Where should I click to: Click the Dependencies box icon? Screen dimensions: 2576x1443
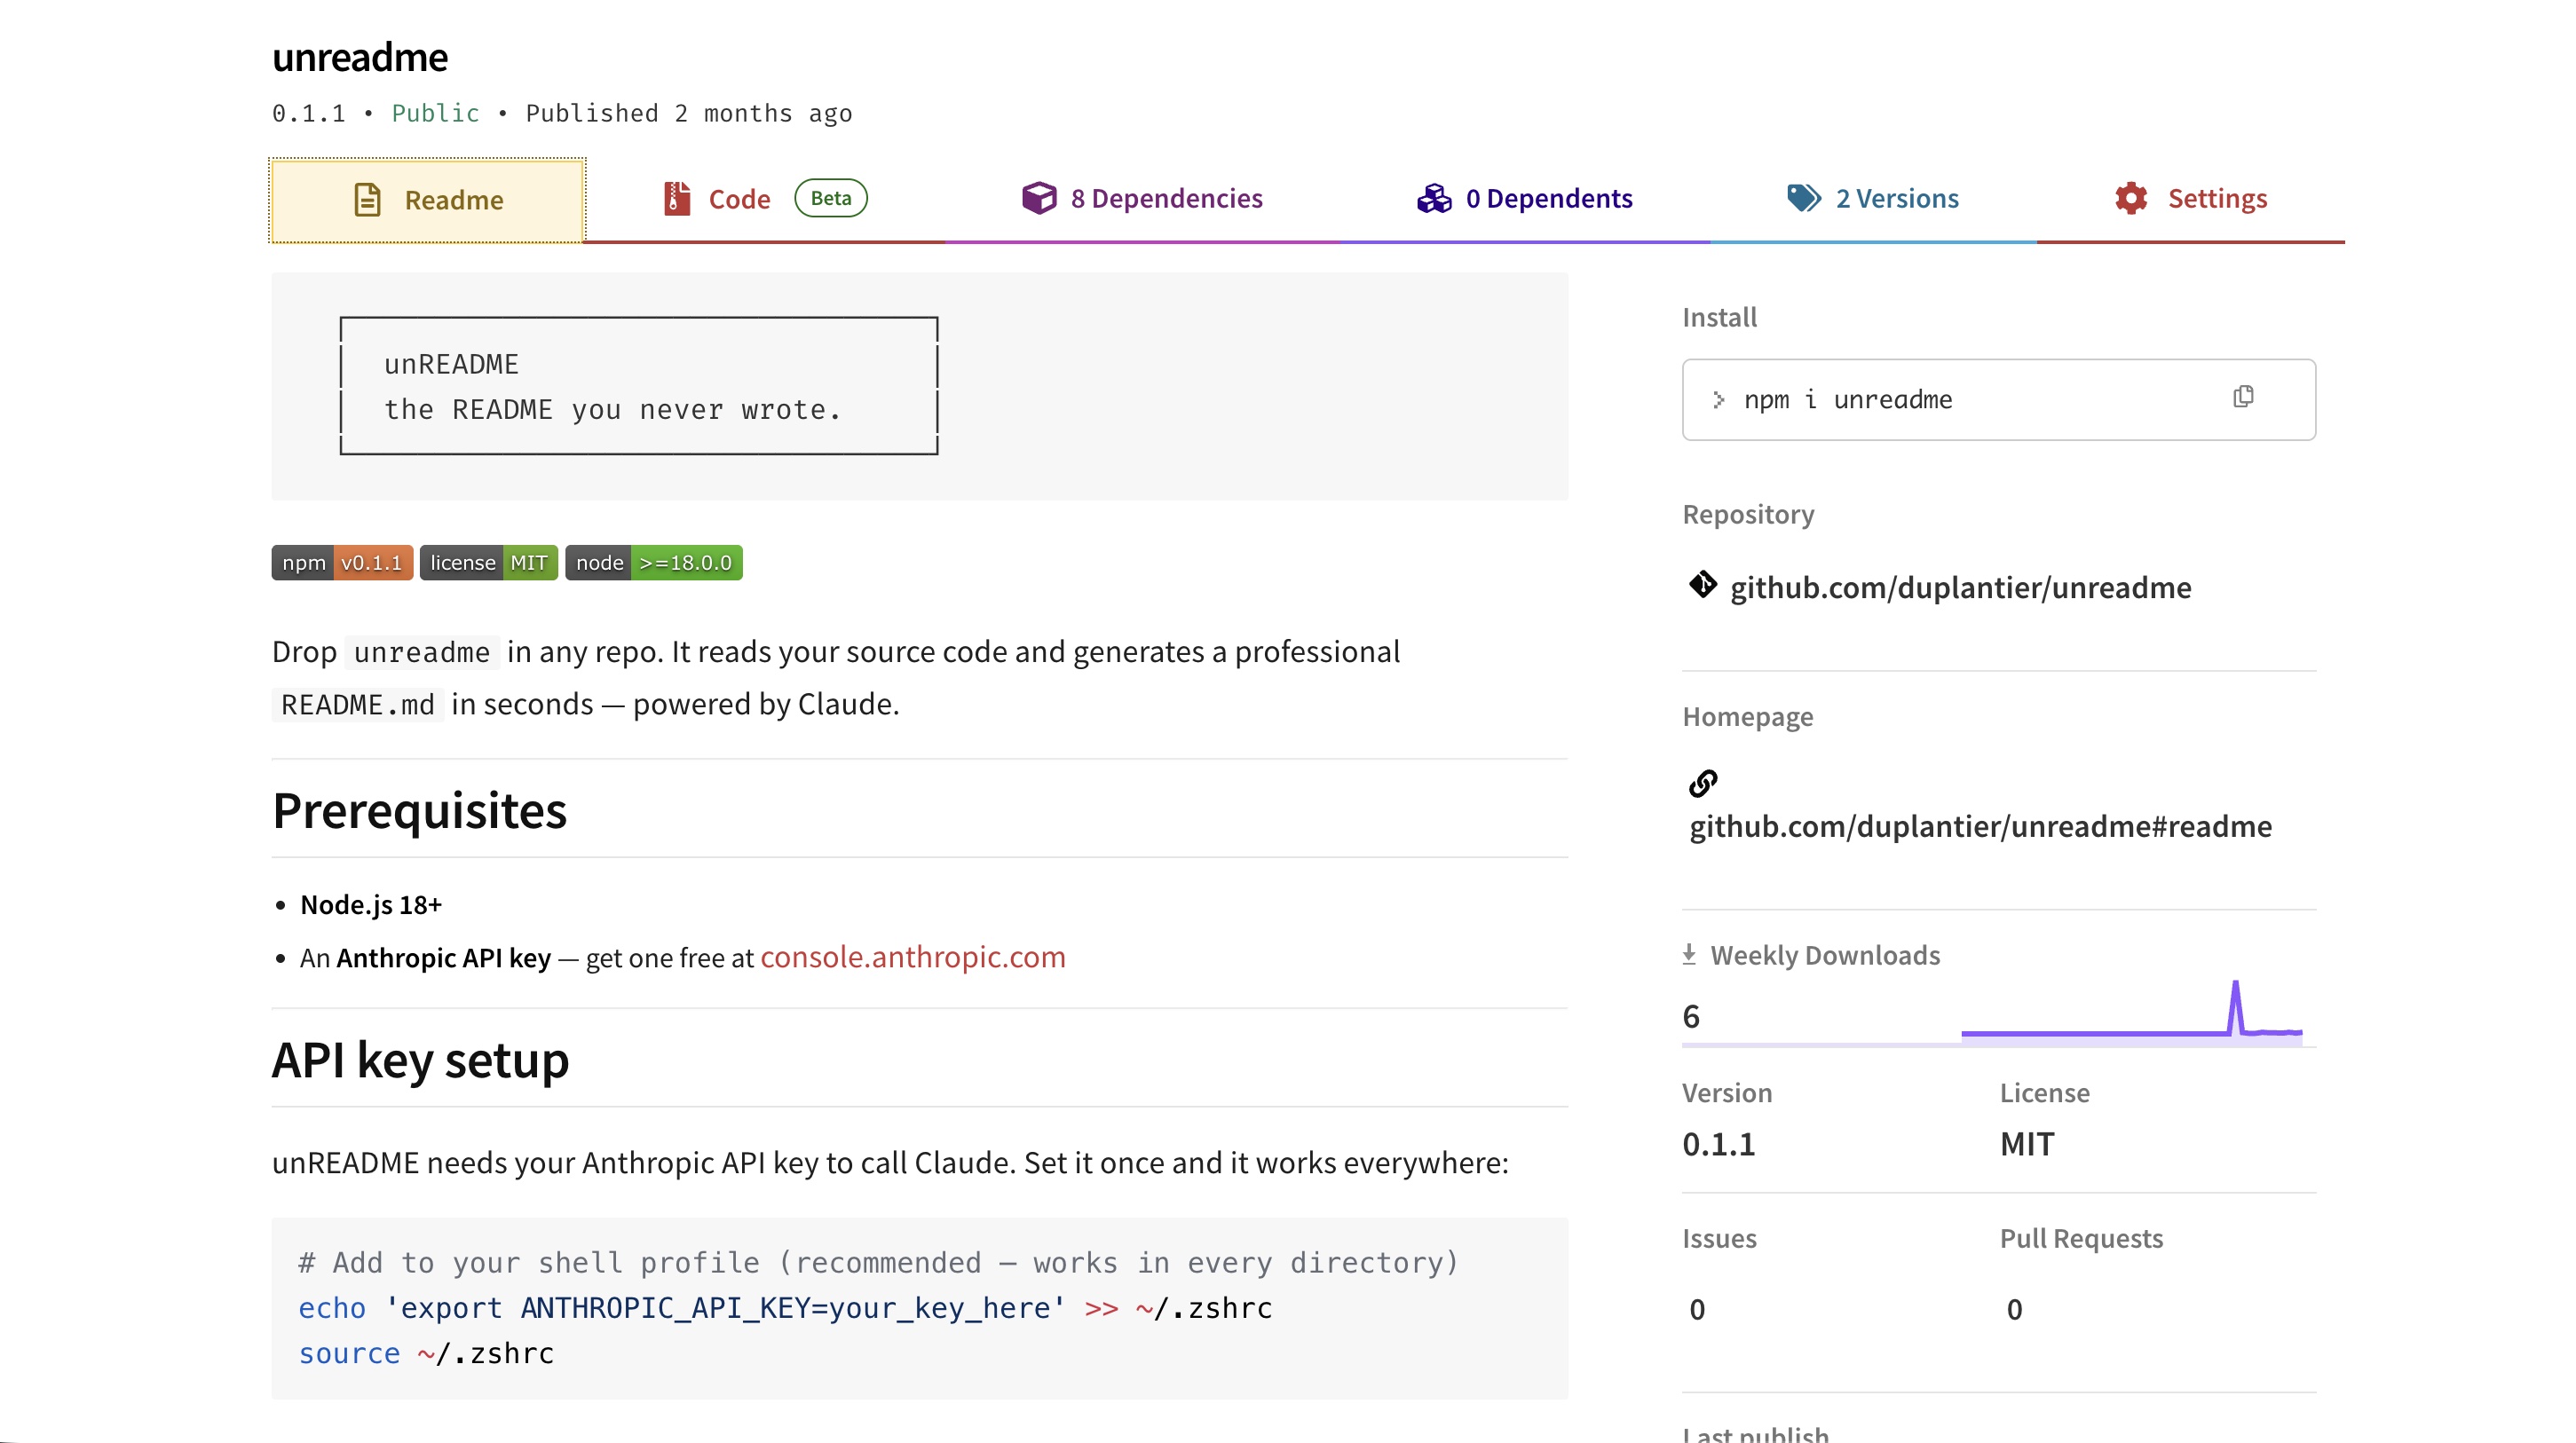pyautogui.click(x=1039, y=198)
